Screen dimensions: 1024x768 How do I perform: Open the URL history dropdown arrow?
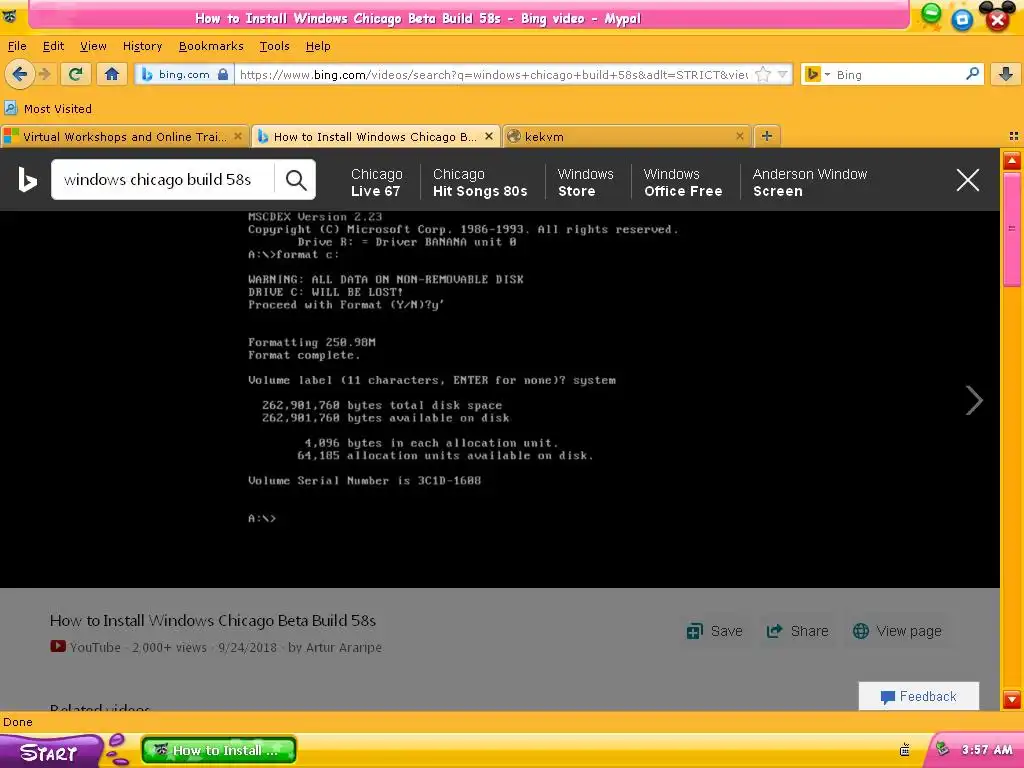pos(782,74)
